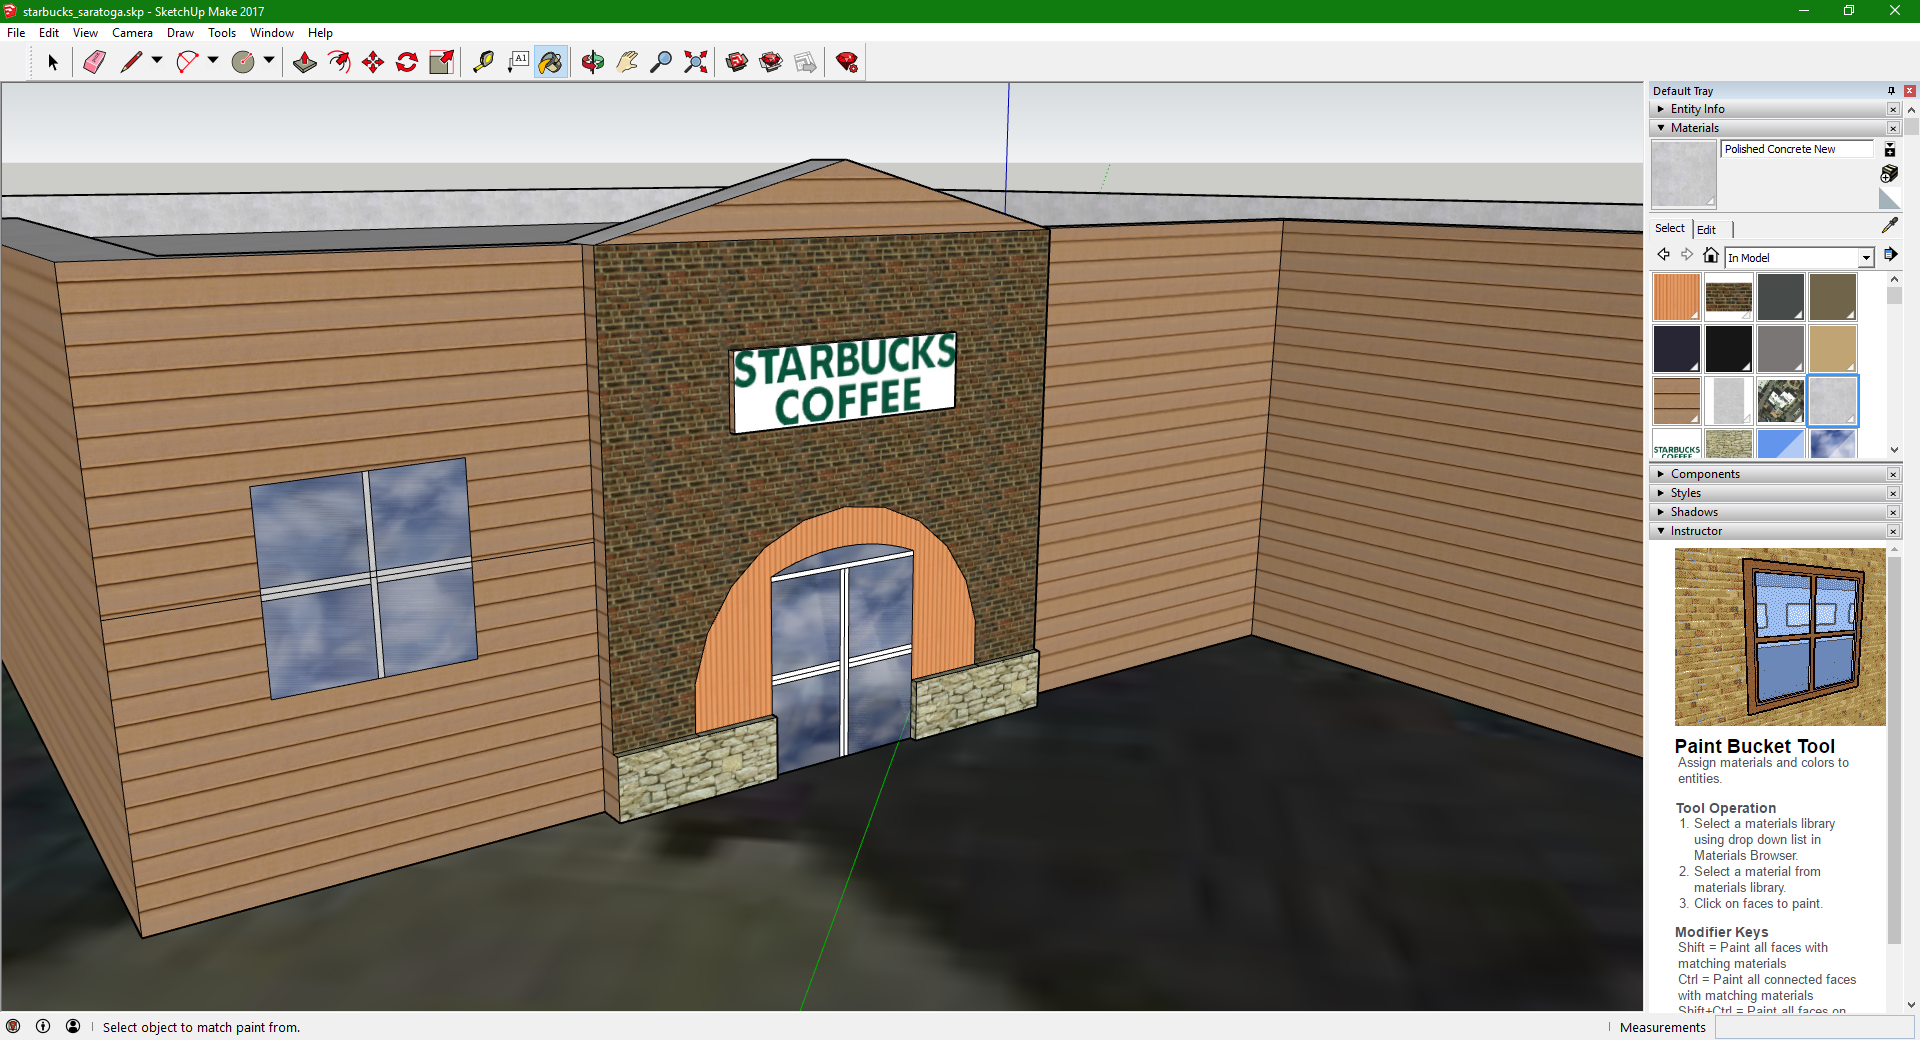The width and height of the screenshot is (1920, 1040).
Task: Toggle the Paint Bucket tool
Action: click(x=551, y=62)
